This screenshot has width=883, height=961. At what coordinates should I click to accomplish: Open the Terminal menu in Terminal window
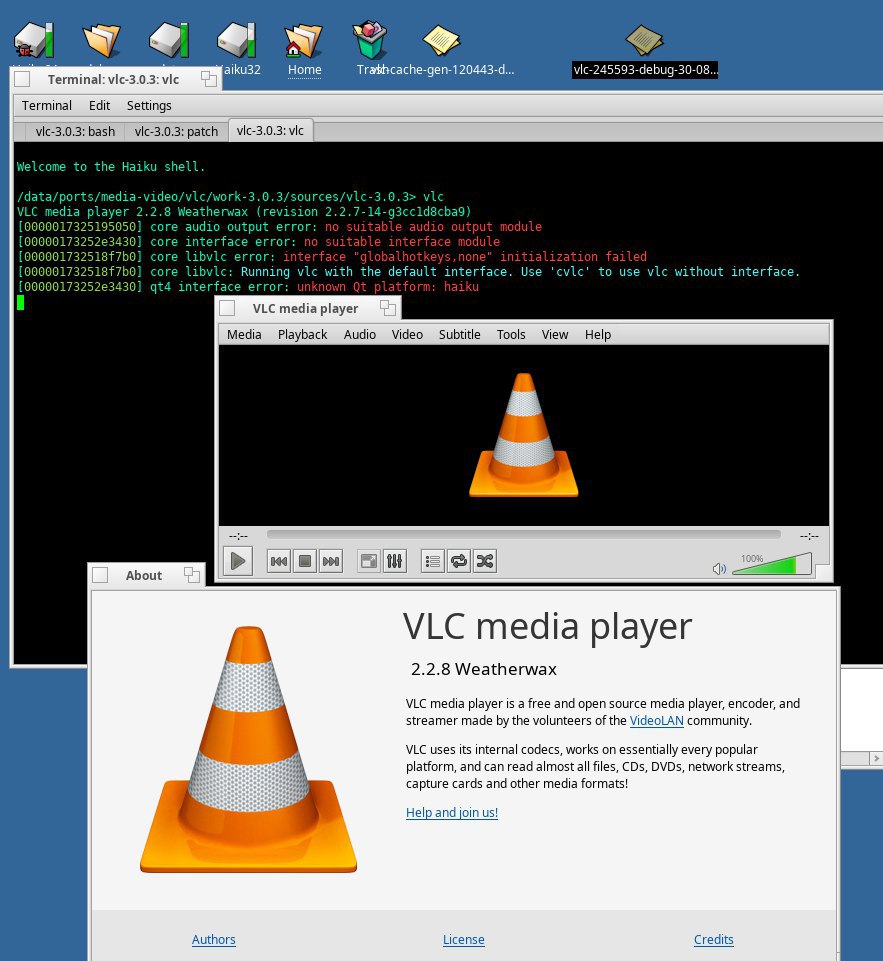click(47, 105)
